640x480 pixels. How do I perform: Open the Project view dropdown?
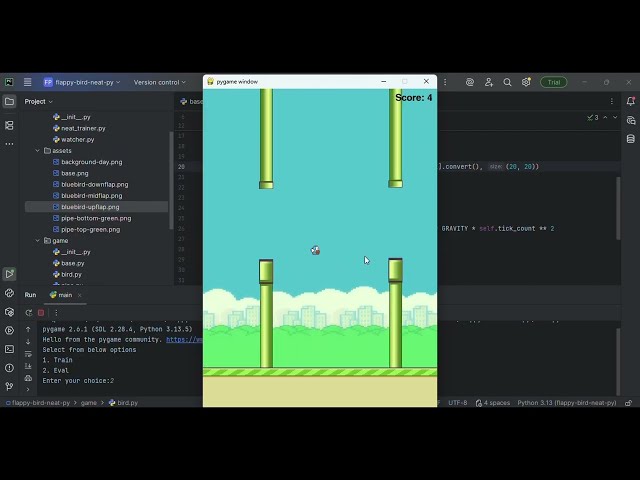pos(38,102)
